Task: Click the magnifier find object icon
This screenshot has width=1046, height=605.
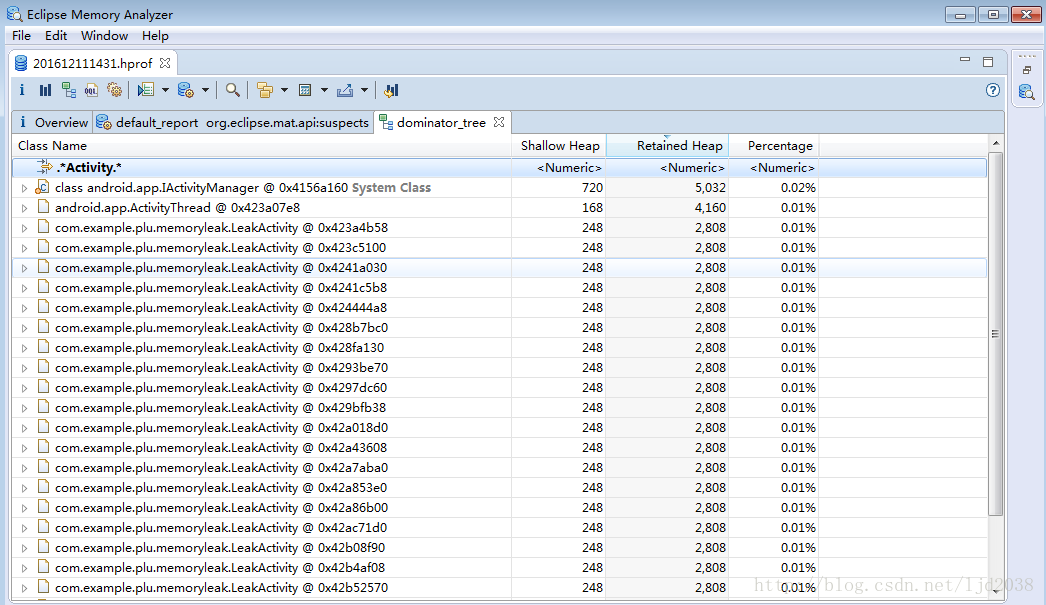Action: [232, 90]
